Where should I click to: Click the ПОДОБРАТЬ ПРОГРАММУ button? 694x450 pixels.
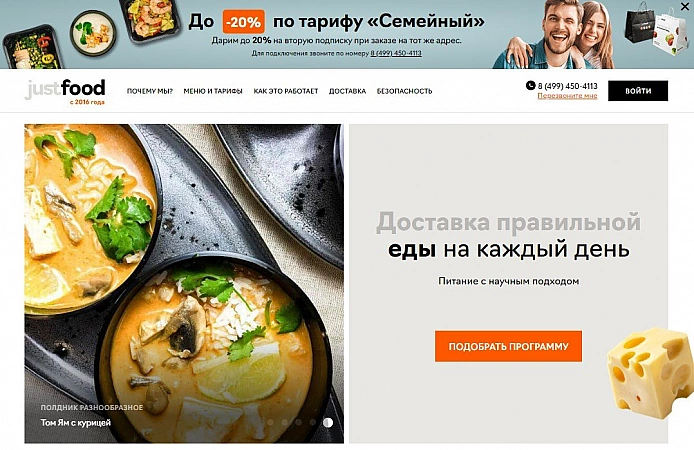click(508, 346)
